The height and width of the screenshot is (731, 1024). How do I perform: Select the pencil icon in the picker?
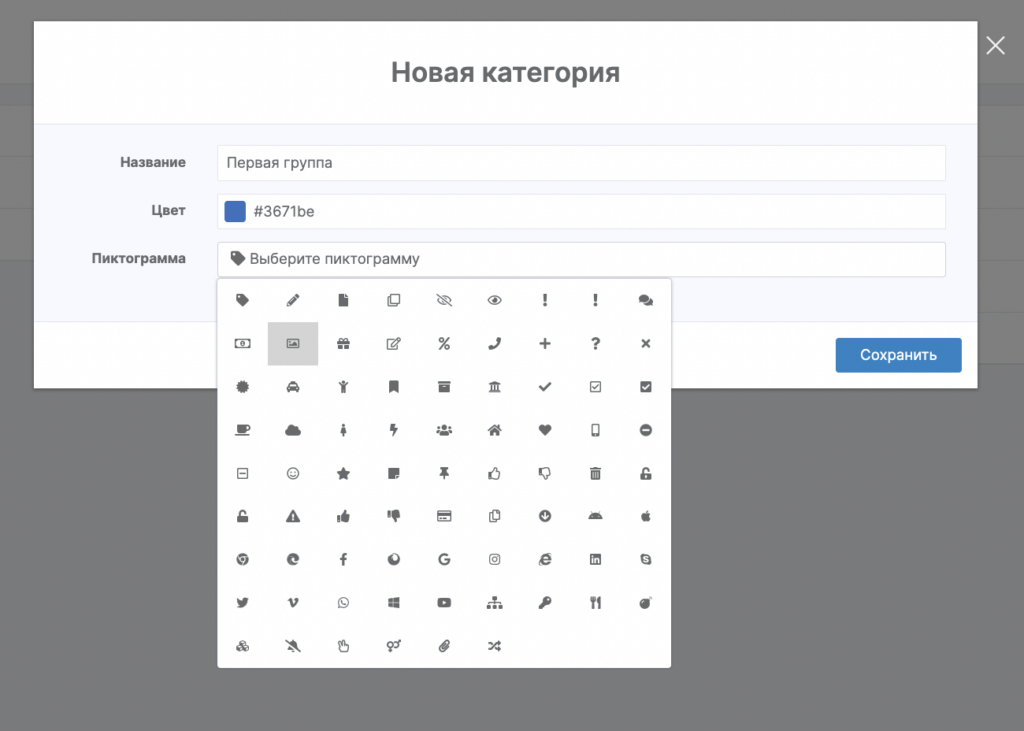[293, 300]
